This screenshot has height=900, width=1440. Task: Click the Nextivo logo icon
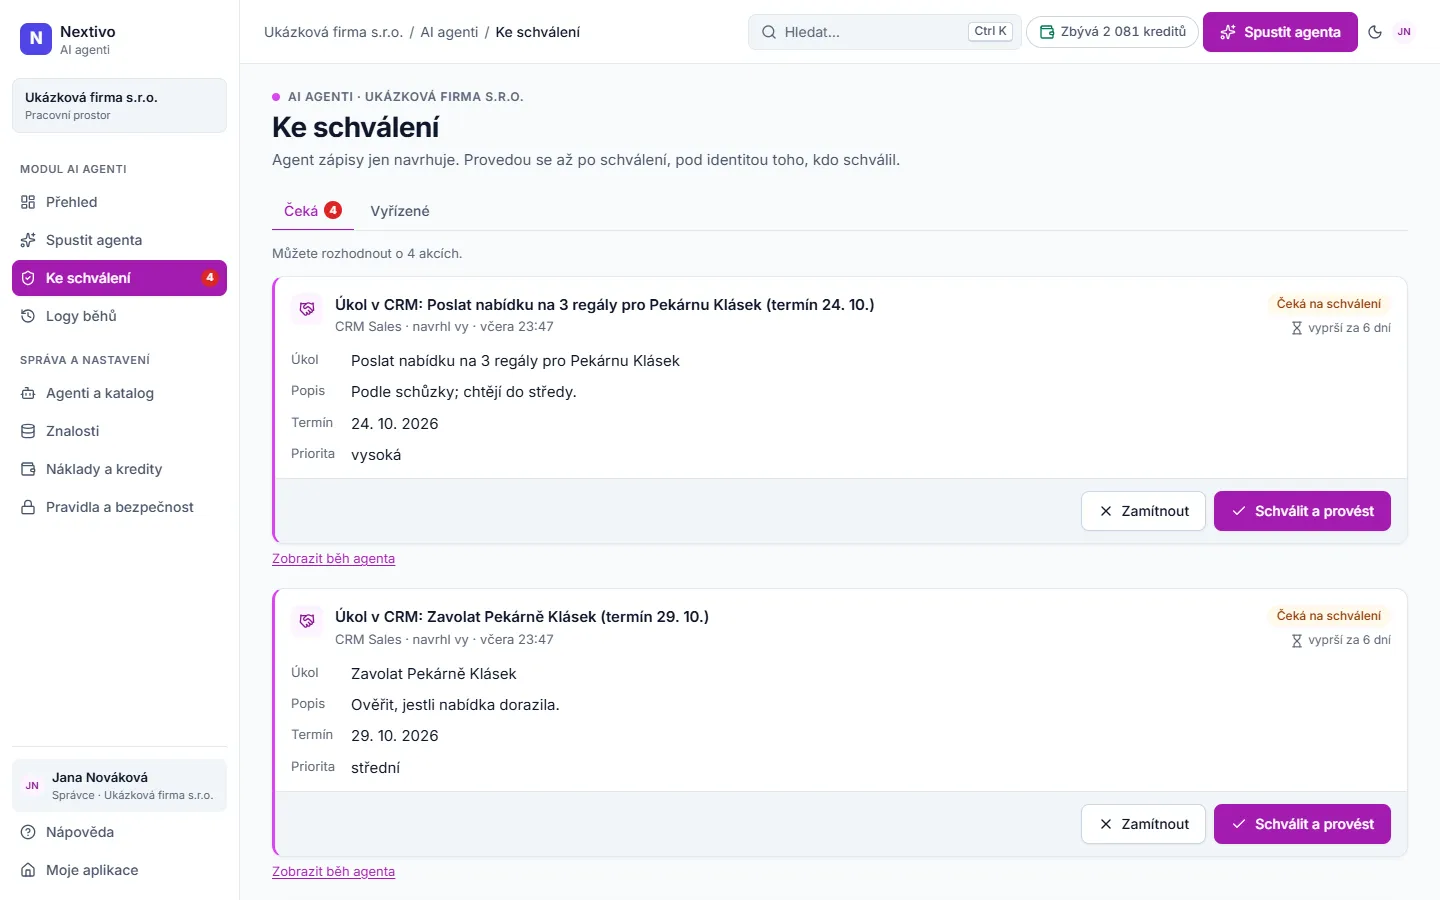[36, 39]
